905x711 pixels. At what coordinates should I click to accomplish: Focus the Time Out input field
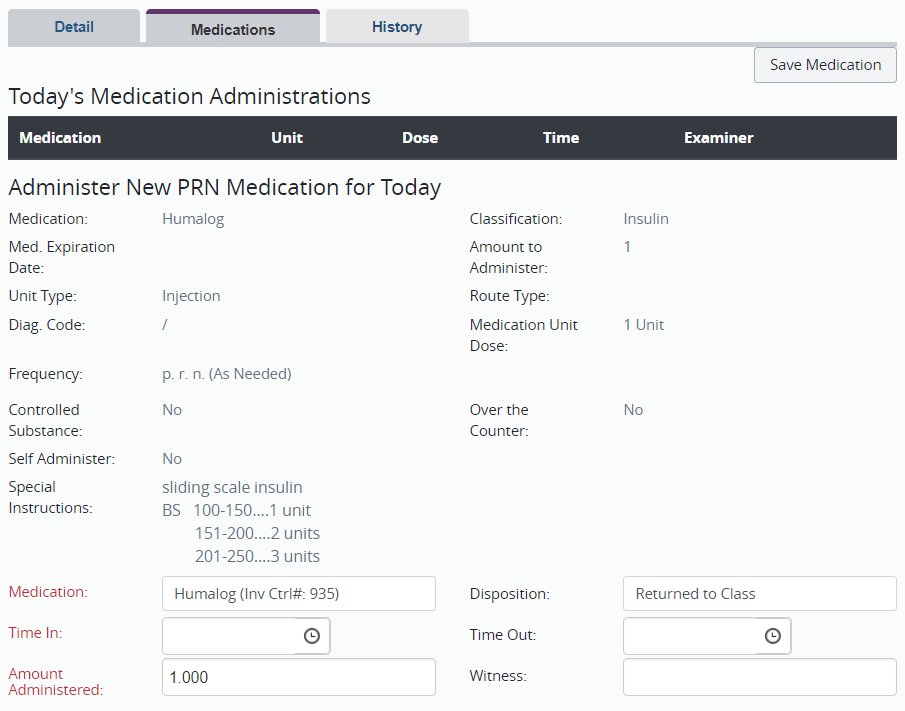691,635
